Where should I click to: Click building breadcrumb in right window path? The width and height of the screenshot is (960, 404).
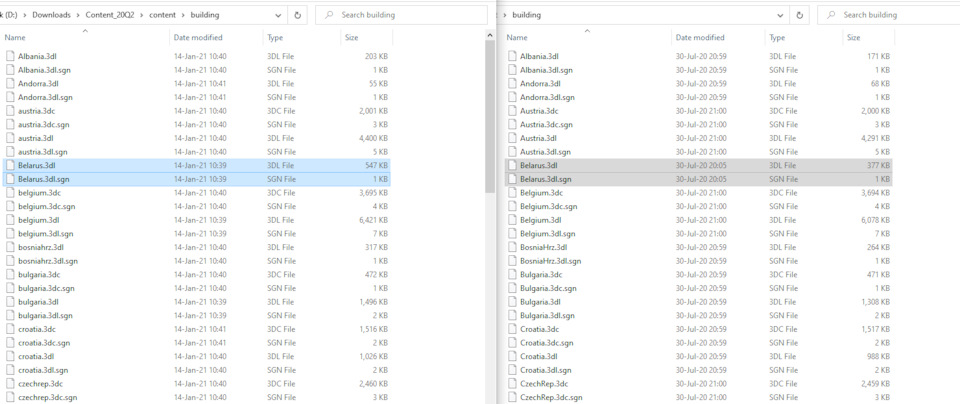pos(526,15)
